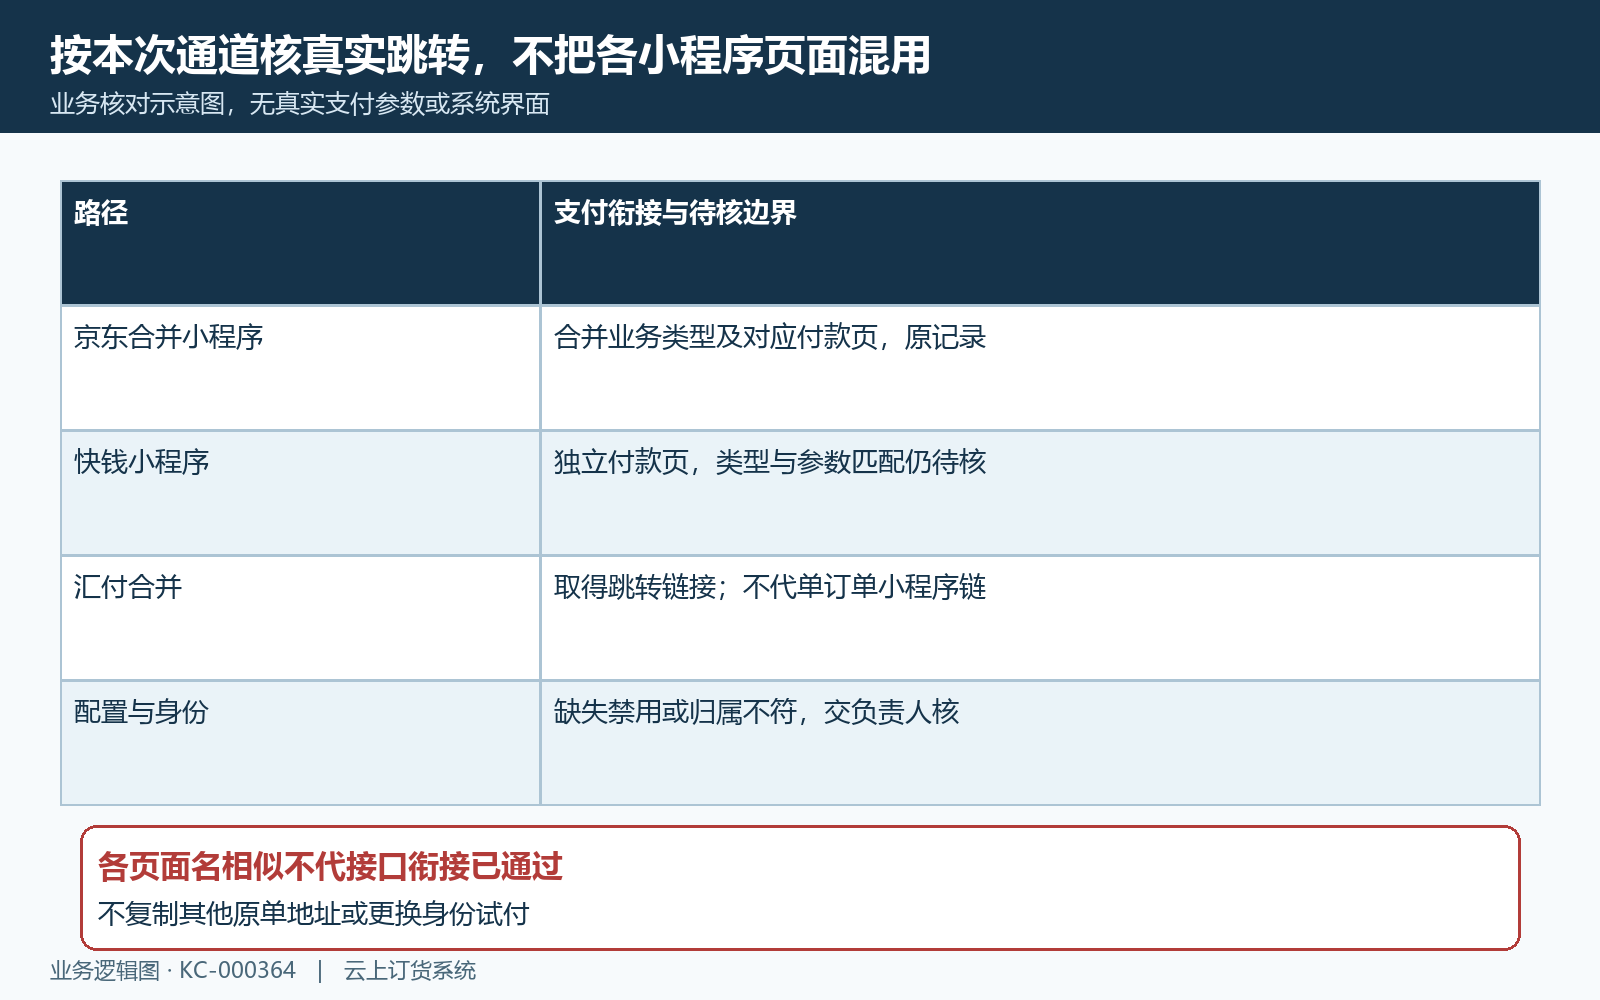The image size is (1600, 1000).
Task: Select the 汇付合并 row cell
Action: (300, 618)
